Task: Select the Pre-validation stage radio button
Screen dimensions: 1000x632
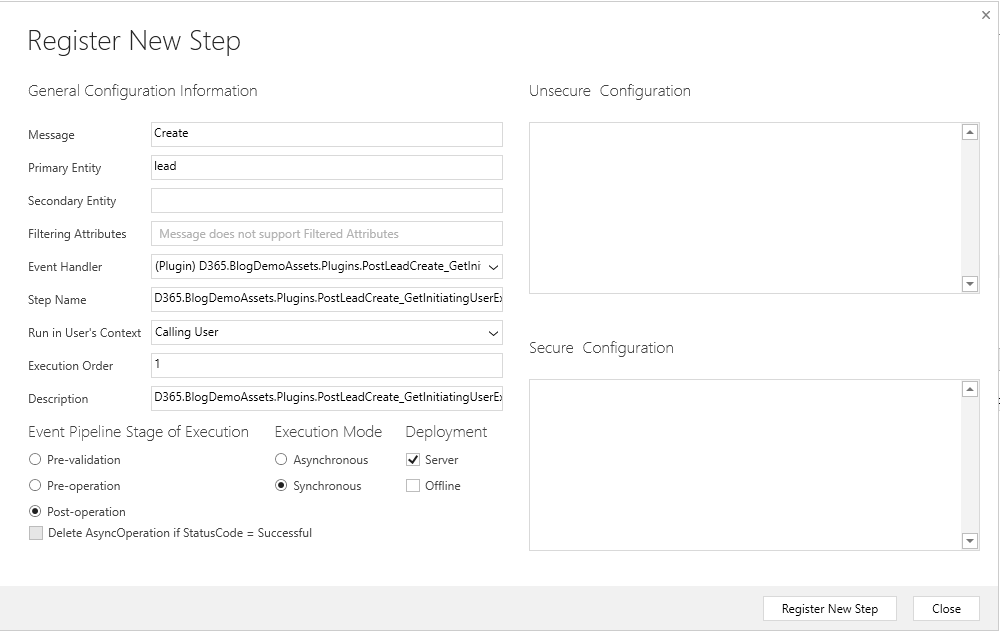Action: coord(36,460)
